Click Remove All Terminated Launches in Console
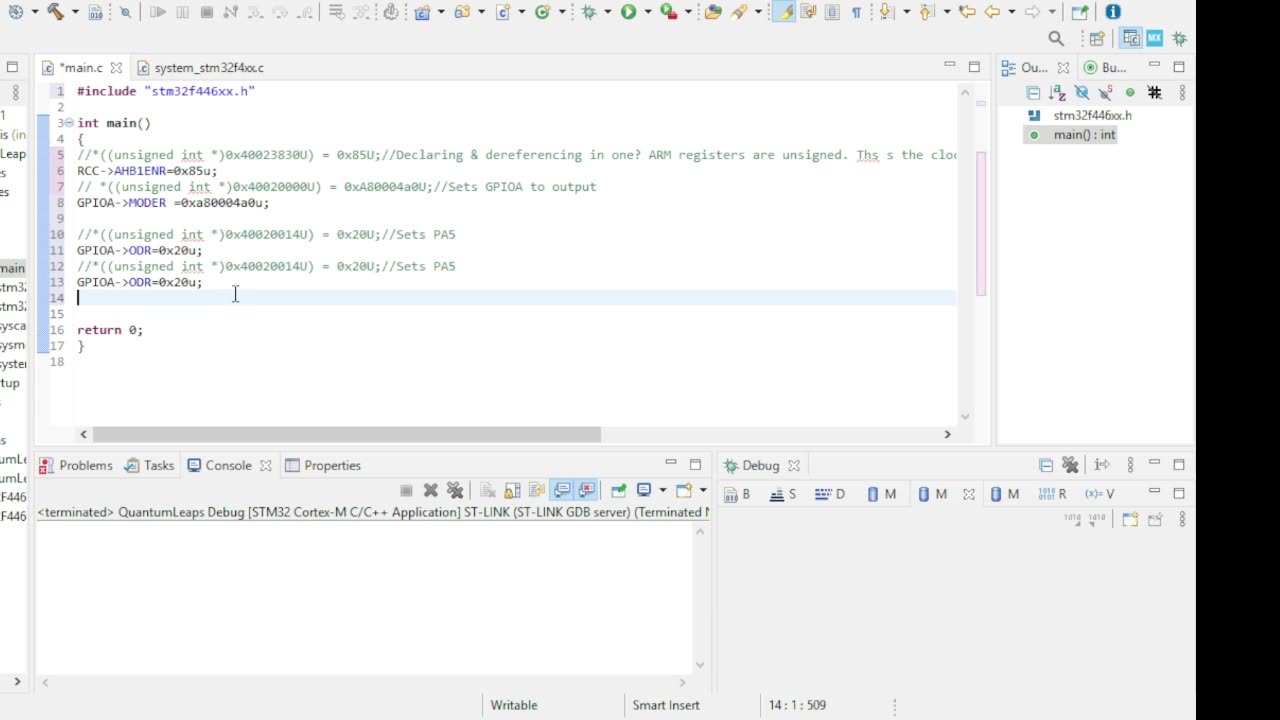Screen dimensions: 1280x720 [455, 490]
